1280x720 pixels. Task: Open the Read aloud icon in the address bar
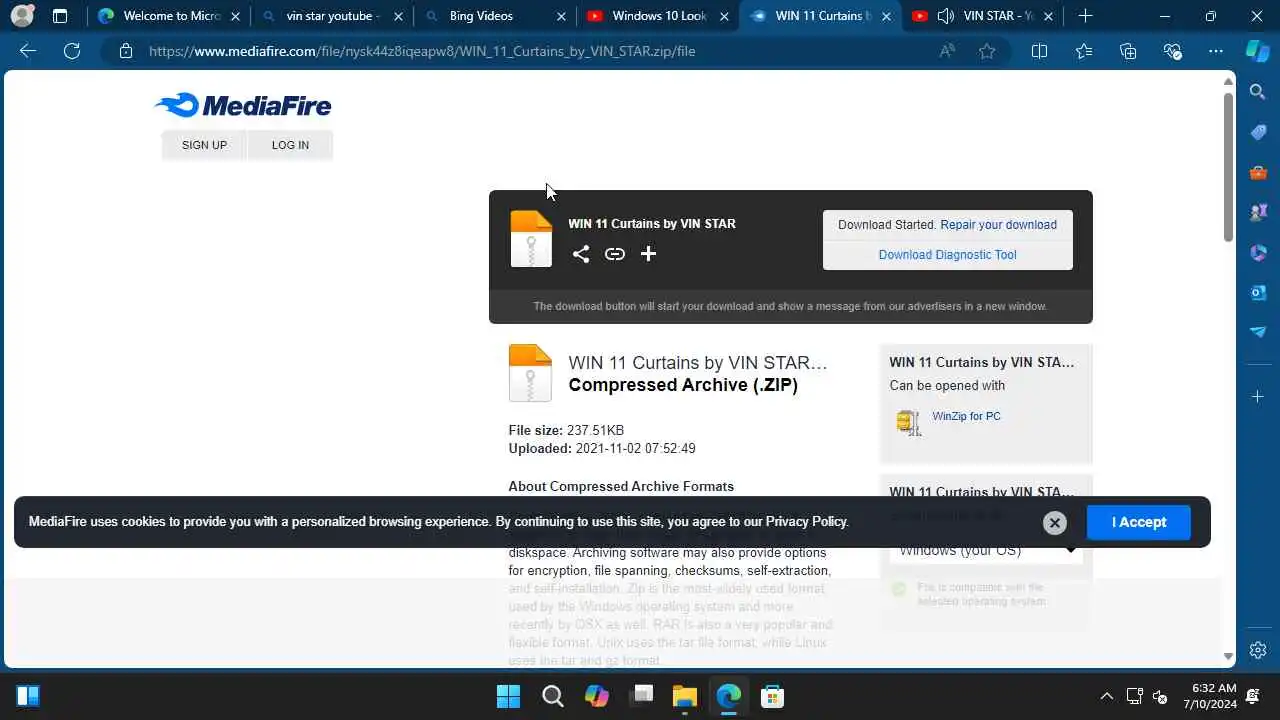click(x=947, y=51)
